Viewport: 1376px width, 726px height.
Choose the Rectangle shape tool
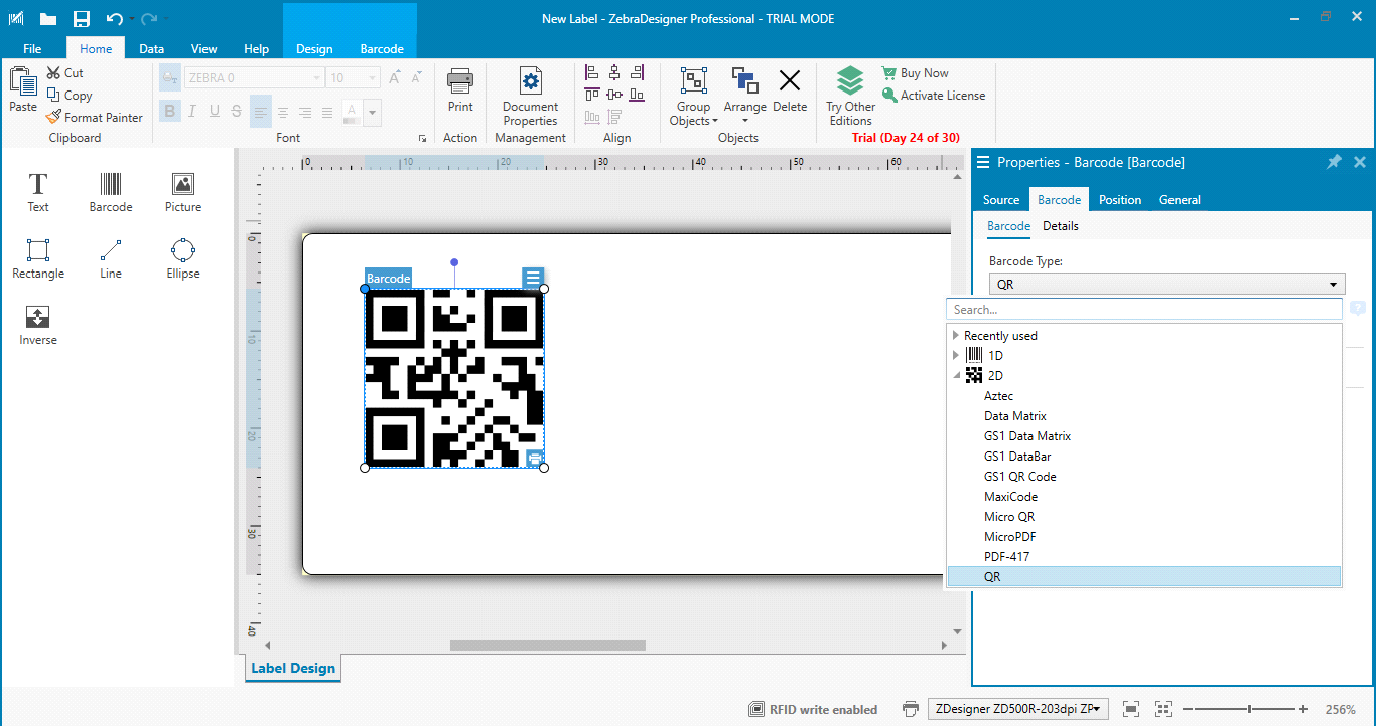click(38, 258)
